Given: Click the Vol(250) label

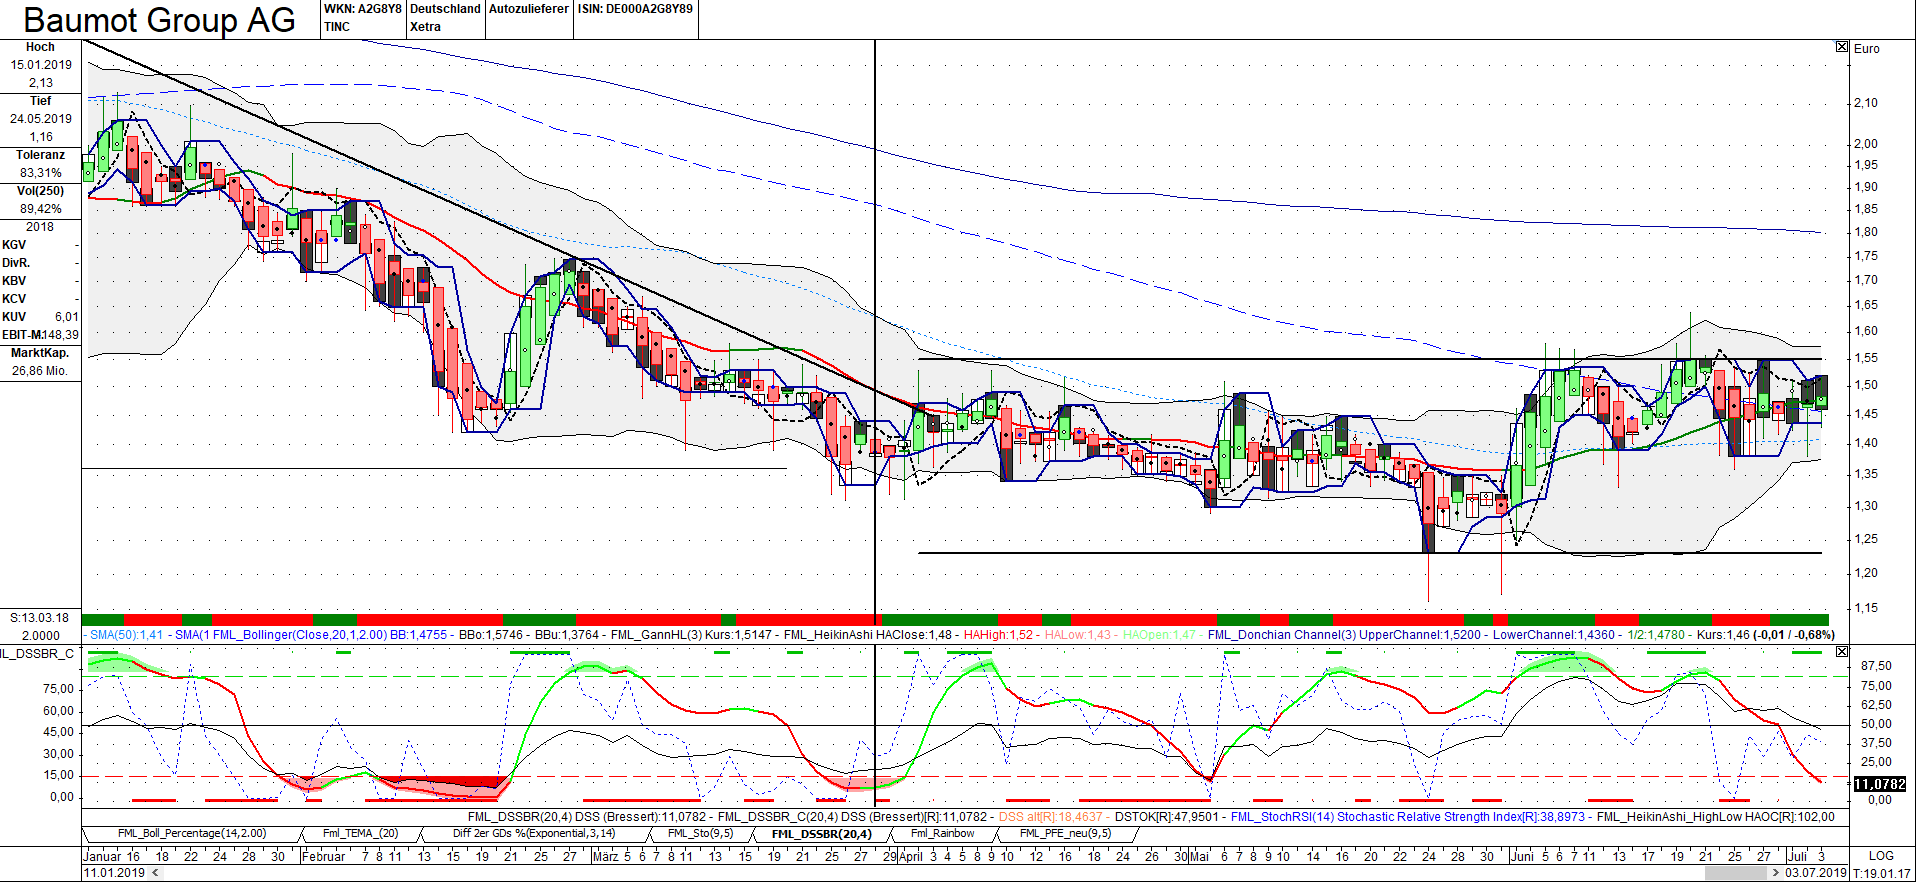Looking at the screenshot, I should (40, 191).
